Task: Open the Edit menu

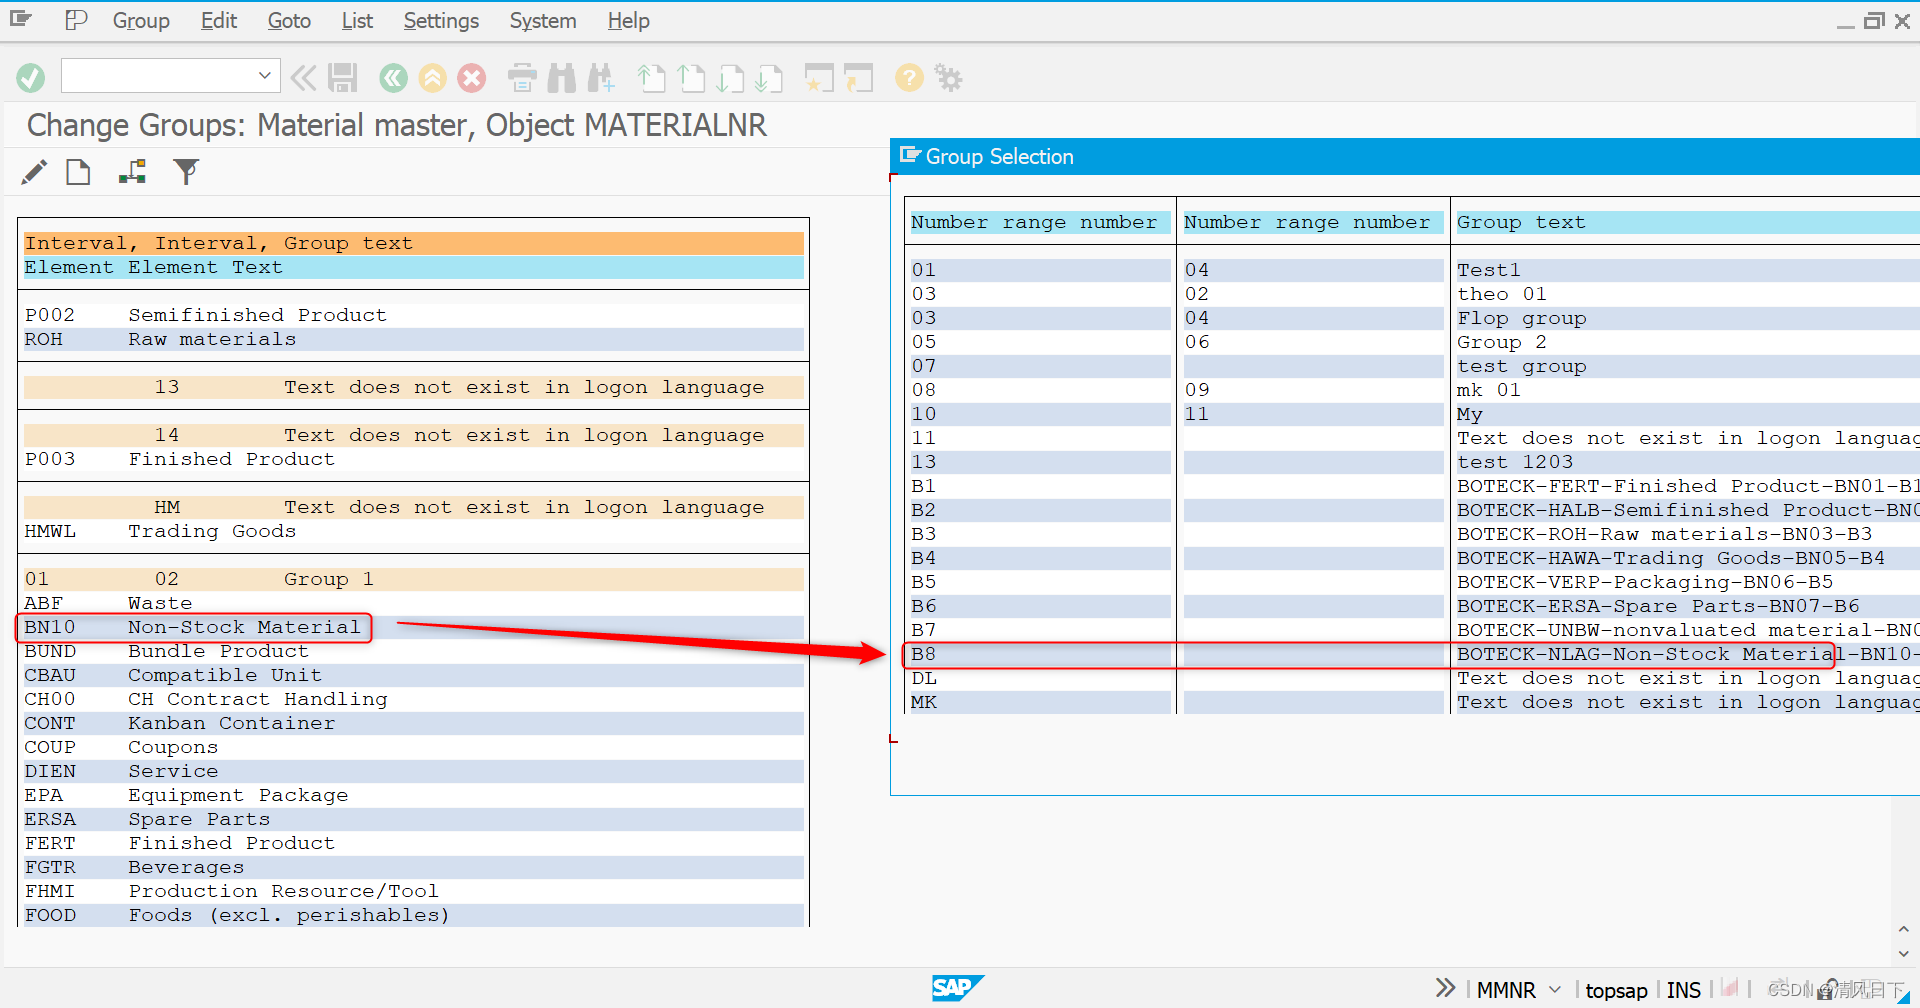Action: click(218, 20)
